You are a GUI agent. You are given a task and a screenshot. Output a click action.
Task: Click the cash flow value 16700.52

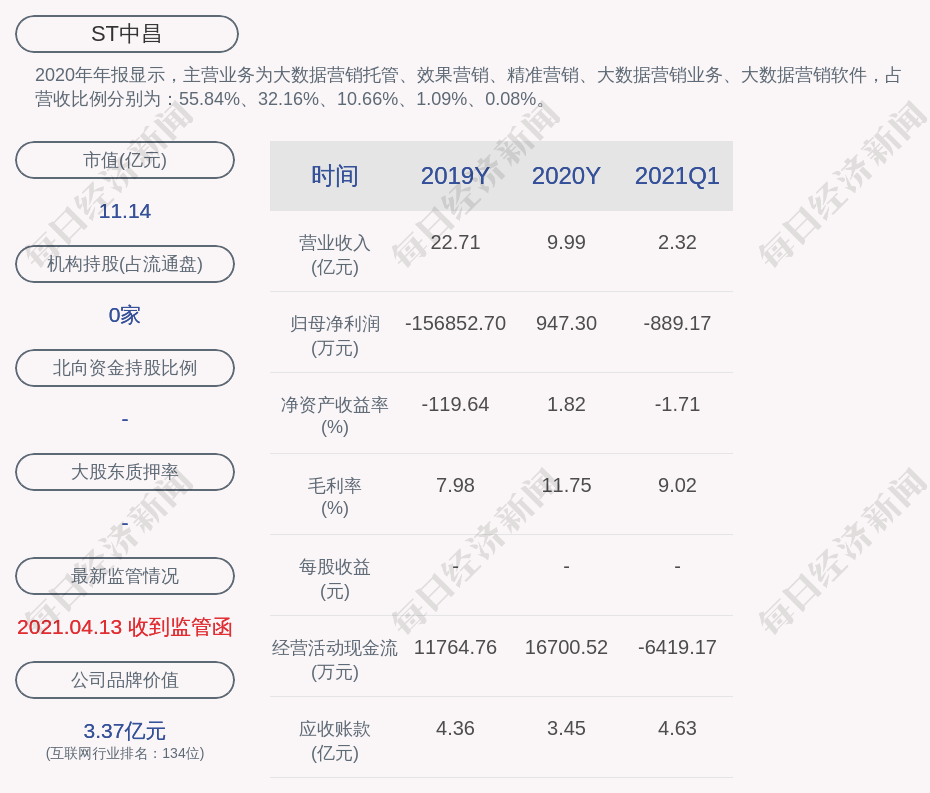566,647
